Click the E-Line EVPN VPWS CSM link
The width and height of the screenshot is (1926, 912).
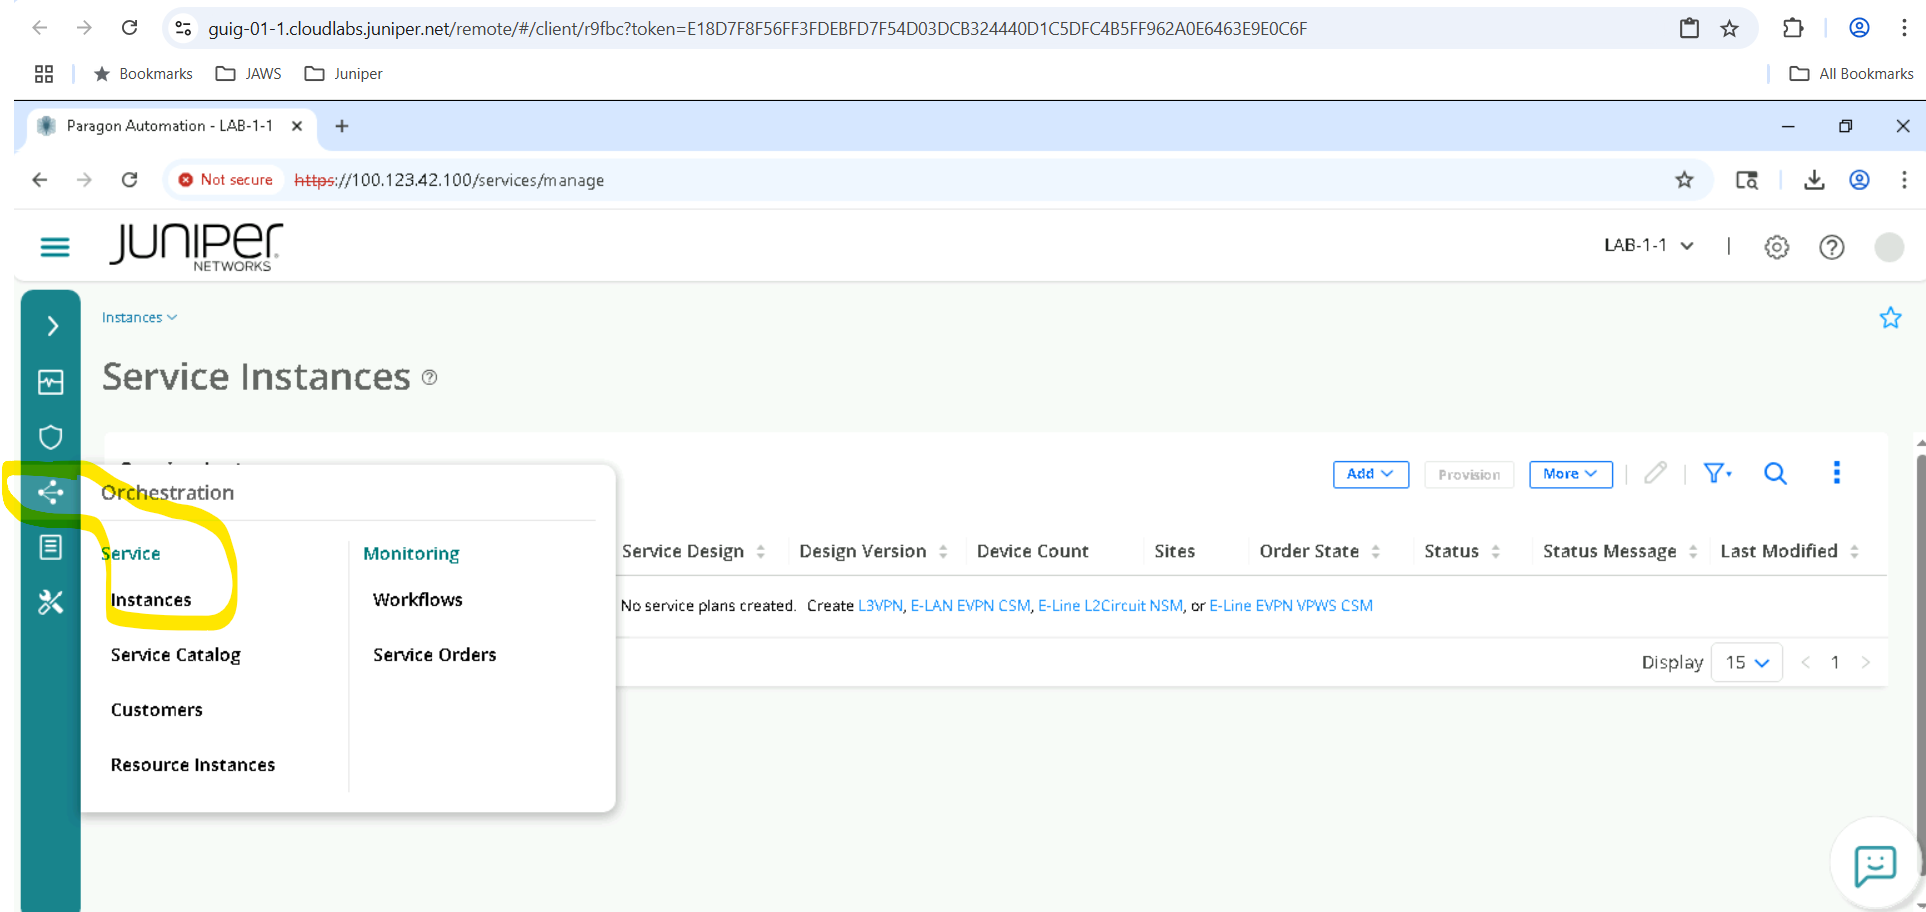point(1290,606)
